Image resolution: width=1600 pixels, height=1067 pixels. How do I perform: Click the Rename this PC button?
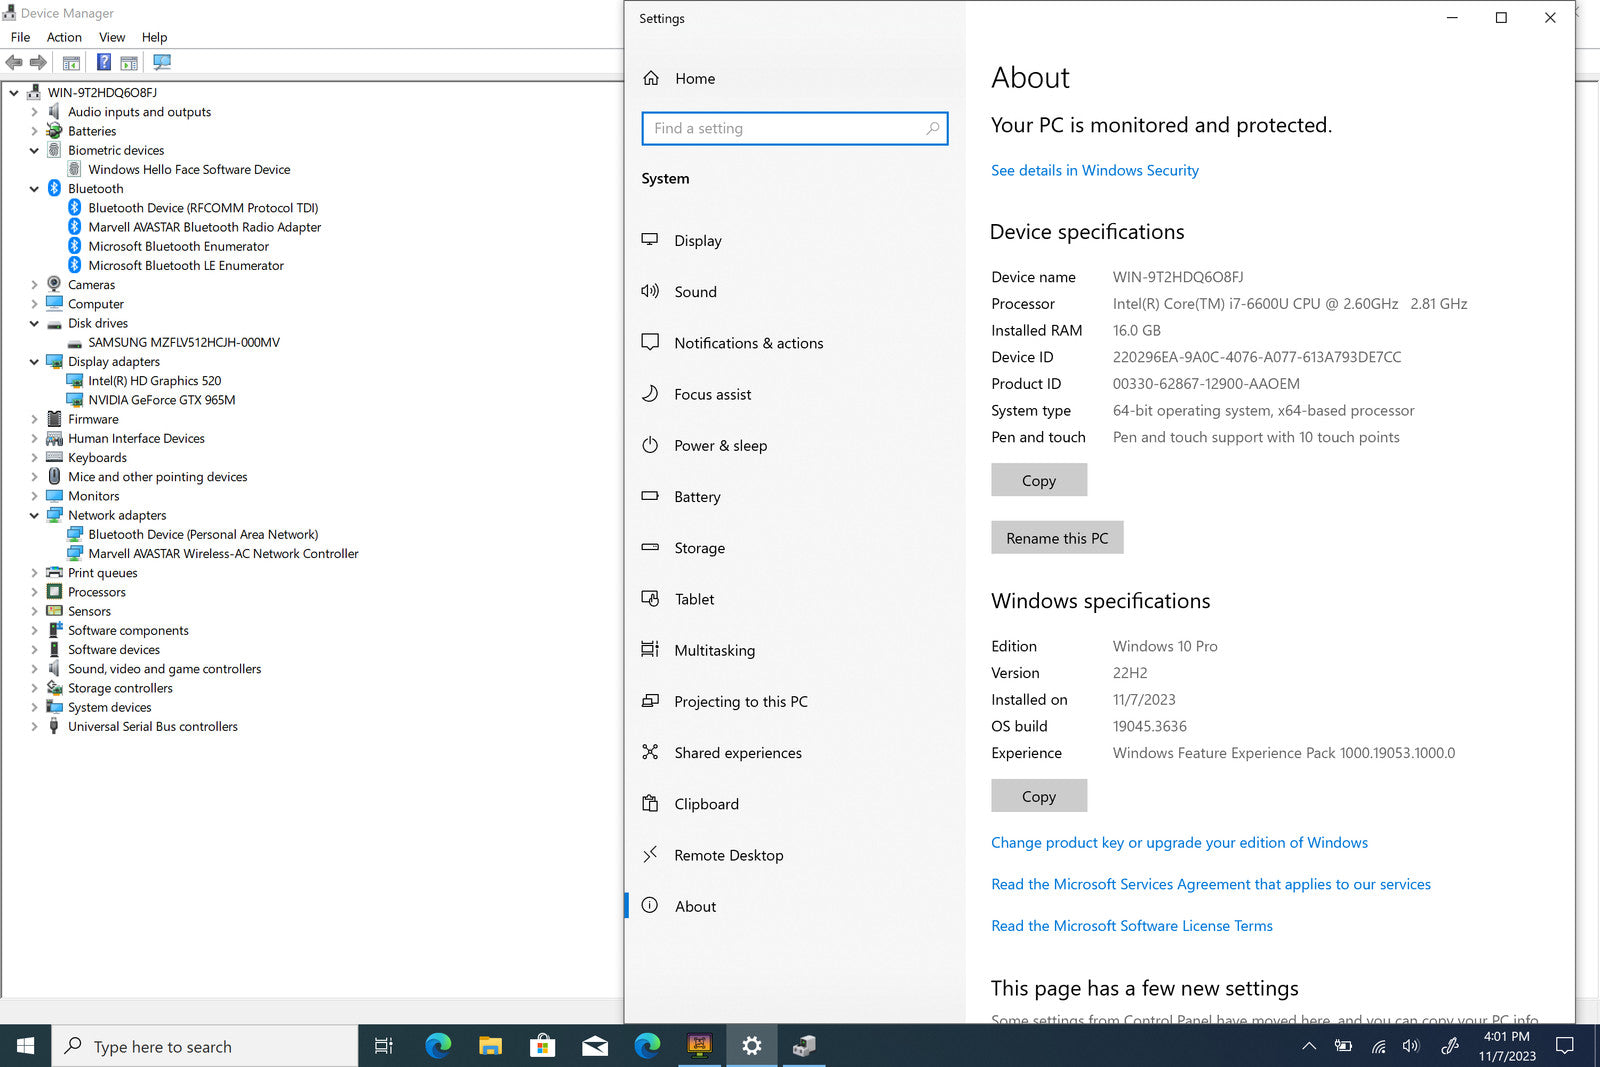tap(1057, 538)
